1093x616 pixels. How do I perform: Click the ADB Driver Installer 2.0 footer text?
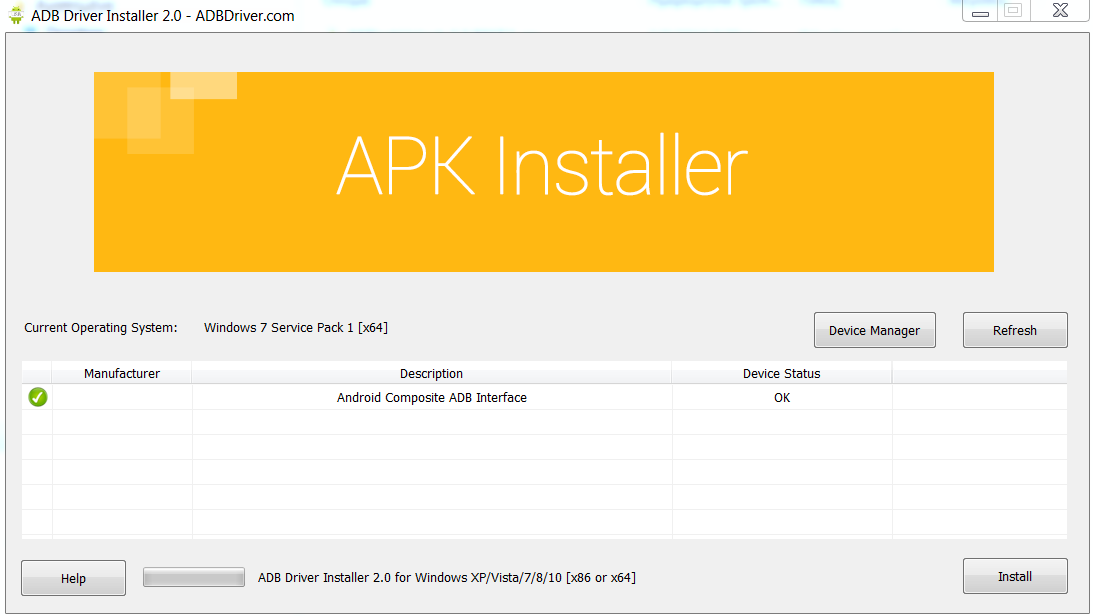pos(447,578)
